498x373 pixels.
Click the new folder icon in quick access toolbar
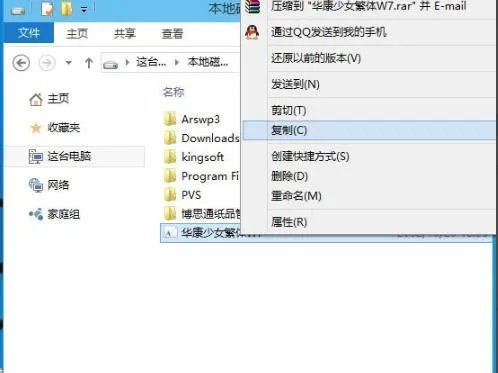pos(67,9)
